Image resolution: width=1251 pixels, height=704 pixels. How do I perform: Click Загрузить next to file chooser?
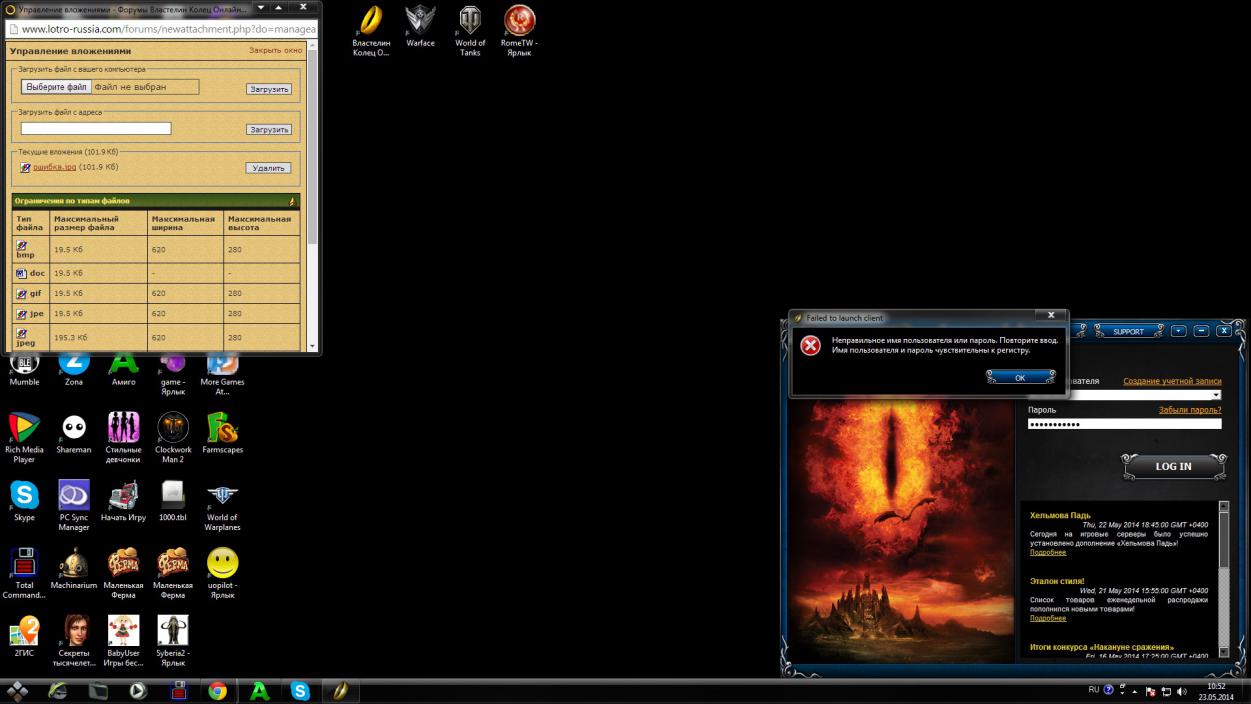269,89
